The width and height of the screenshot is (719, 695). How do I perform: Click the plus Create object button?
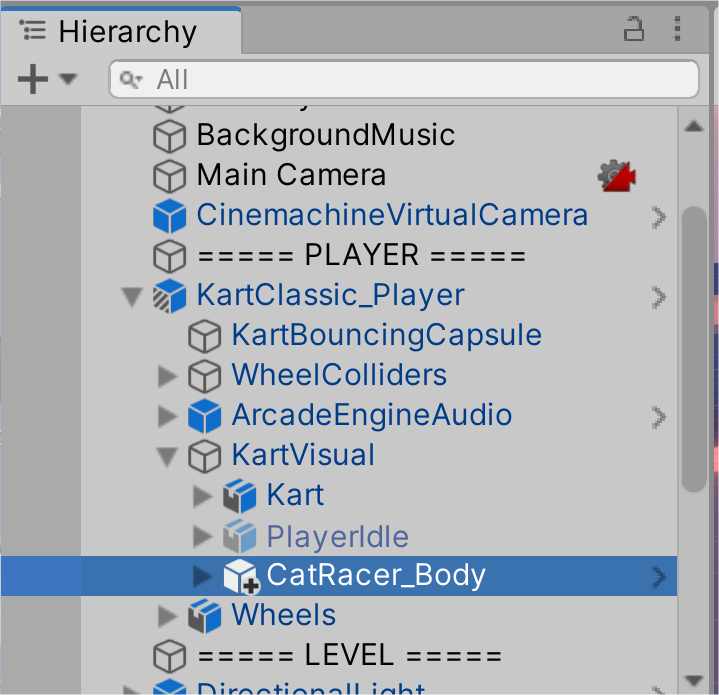[33, 79]
